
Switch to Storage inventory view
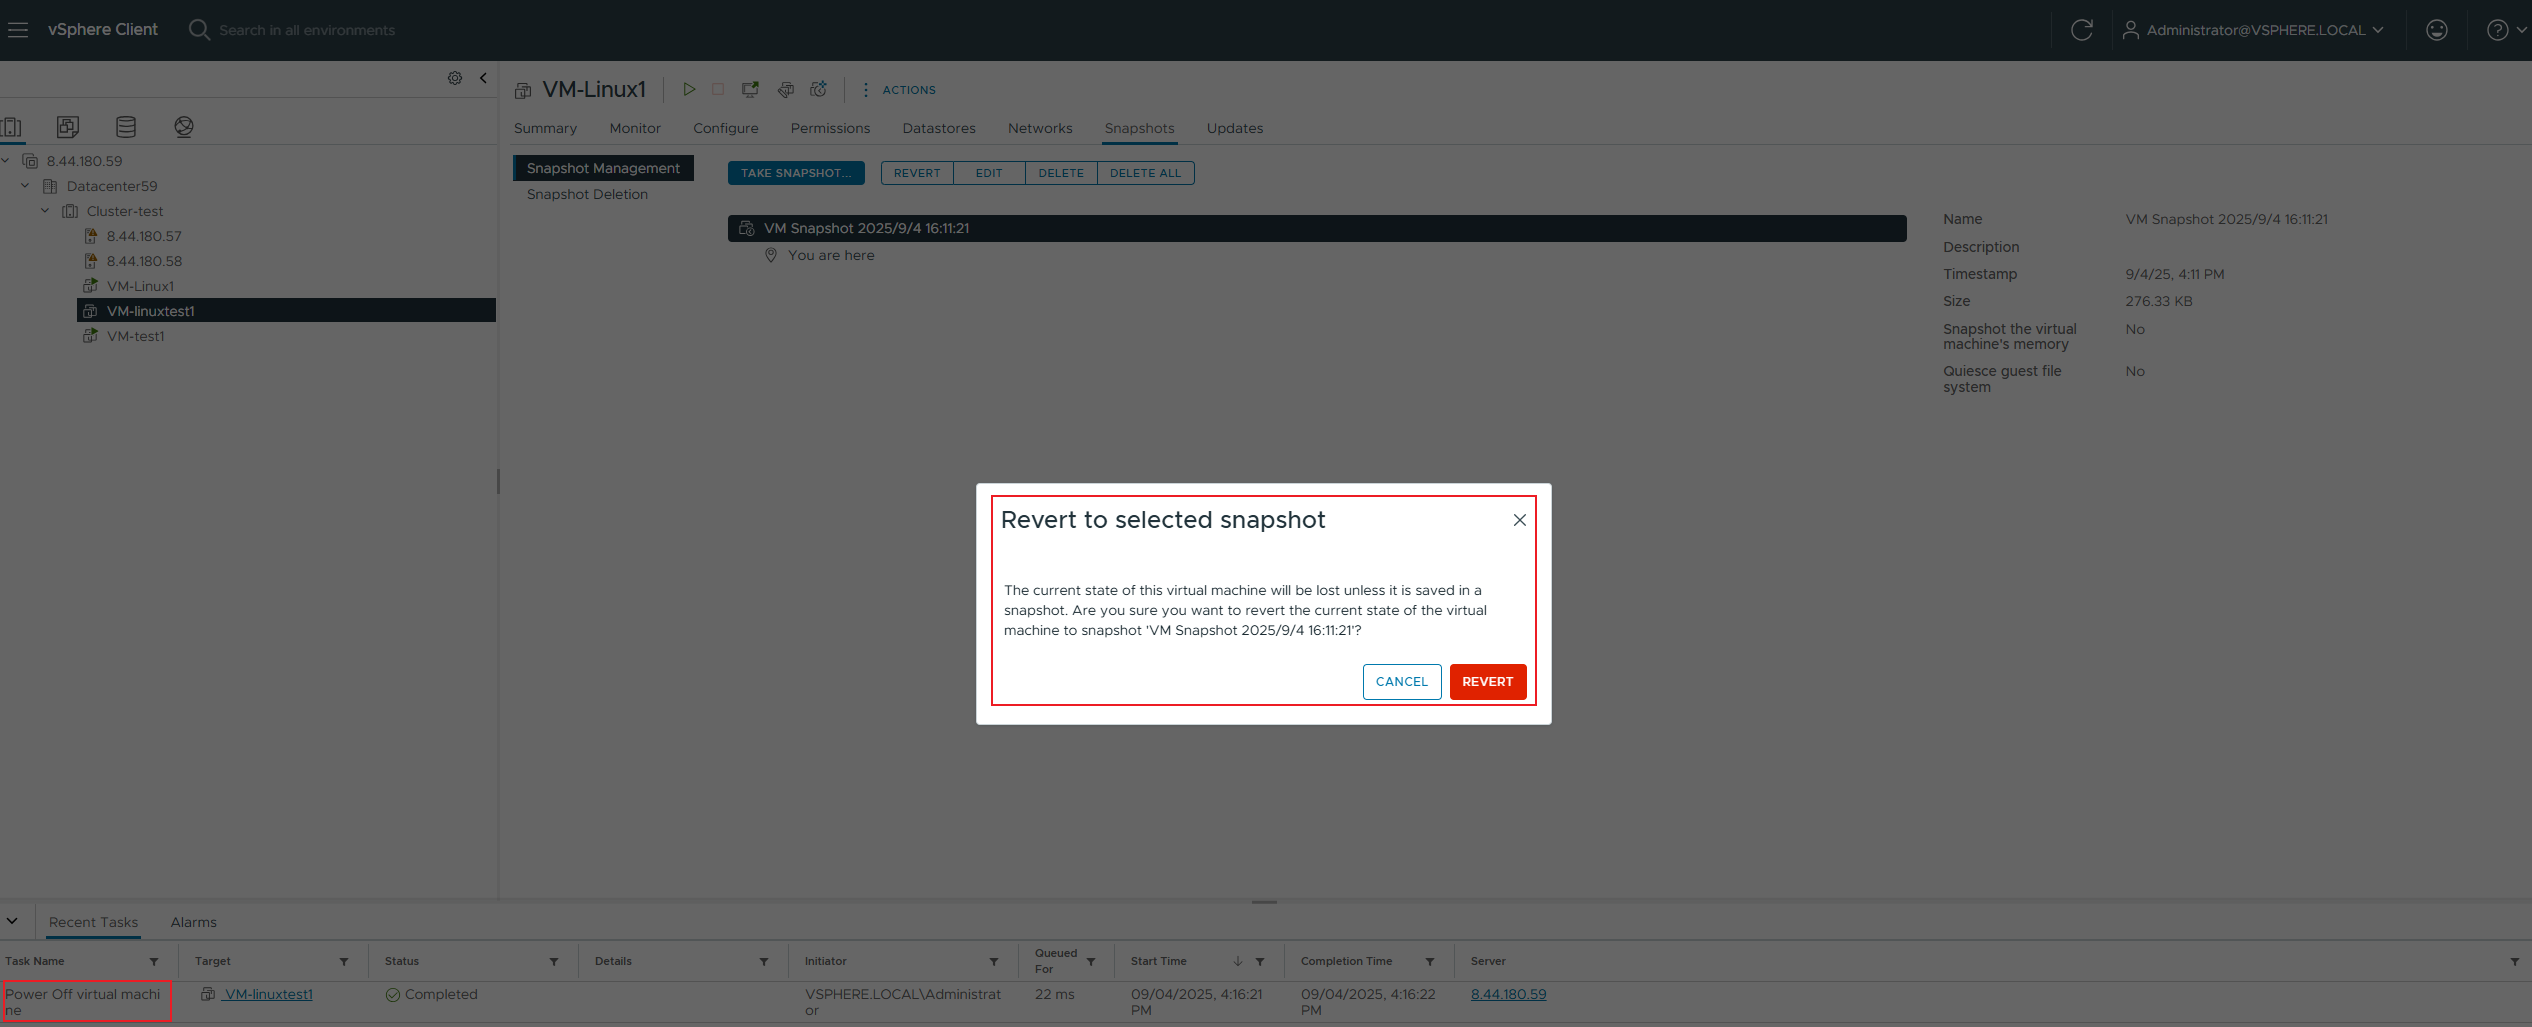[x=126, y=127]
